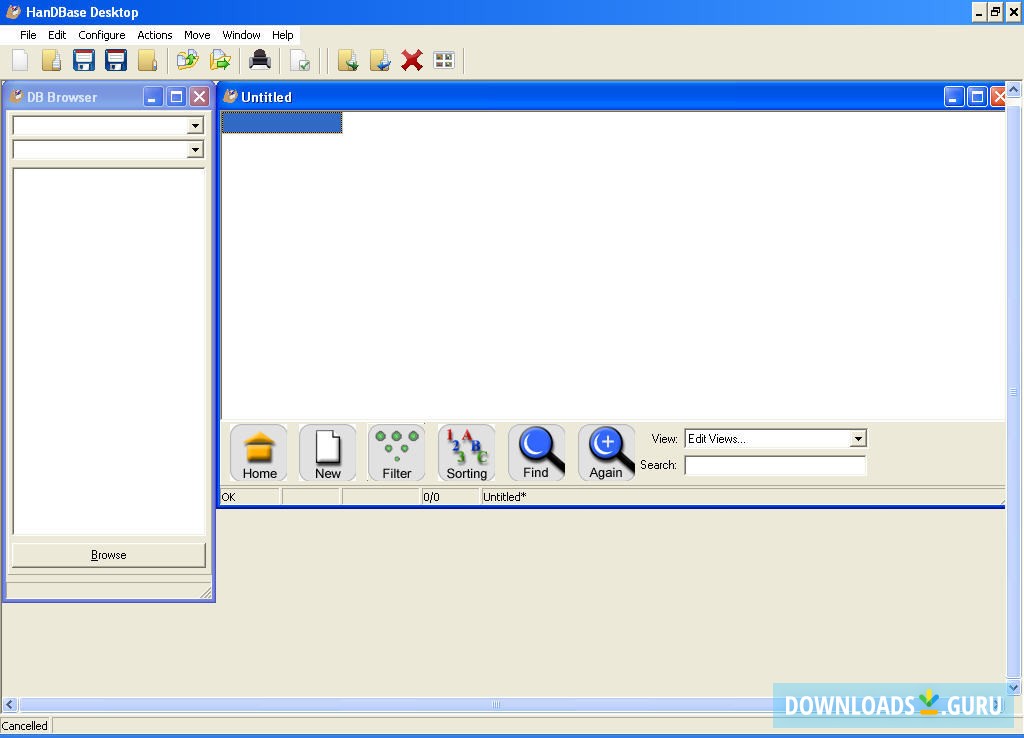The height and width of the screenshot is (738, 1024).
Task: Open the Edit Views dropdown
Action: point(858,438)
